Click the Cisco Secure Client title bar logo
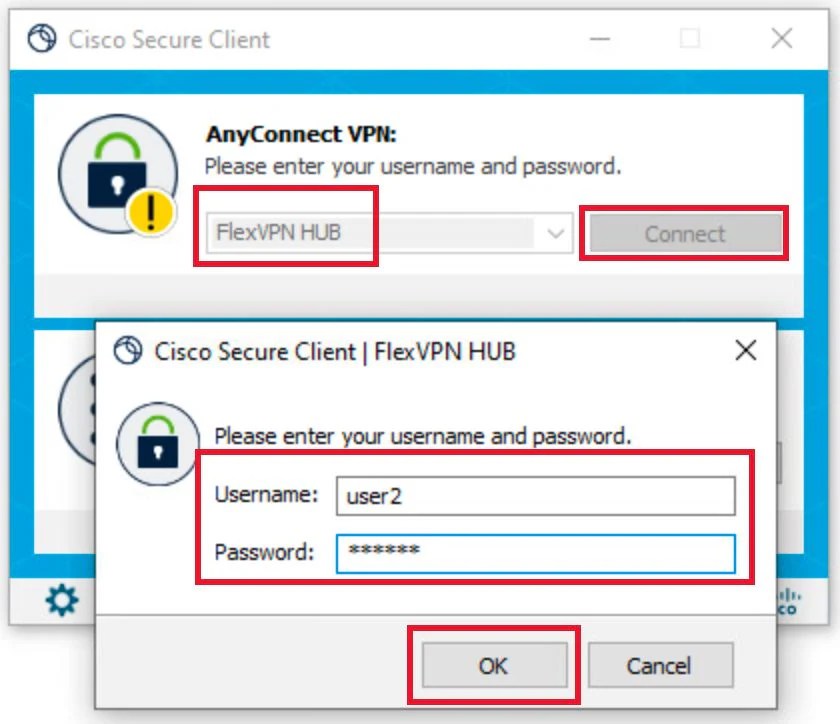This screenshot has width=840, height=724. pyautogui.click(x=39, y=39)
